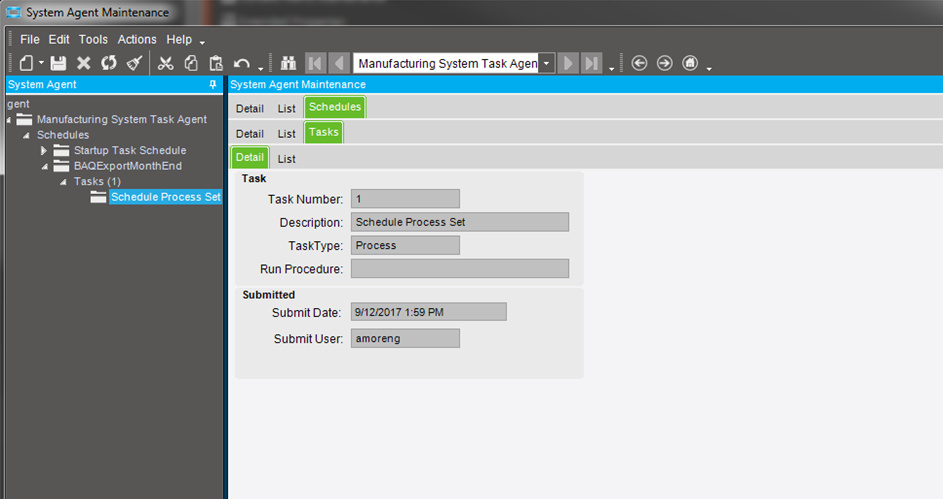This screenshot has width=943, height=499.
Task: Go to the first record
Action: [315, 63]
